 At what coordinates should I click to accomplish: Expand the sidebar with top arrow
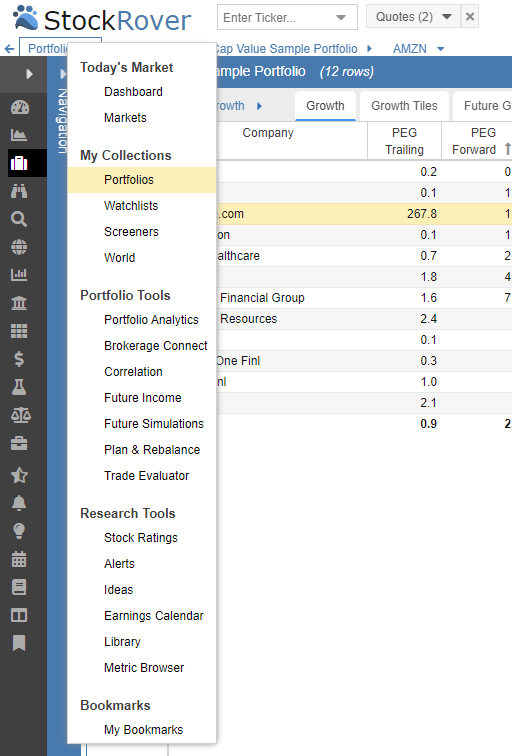[x=29, y=74]
